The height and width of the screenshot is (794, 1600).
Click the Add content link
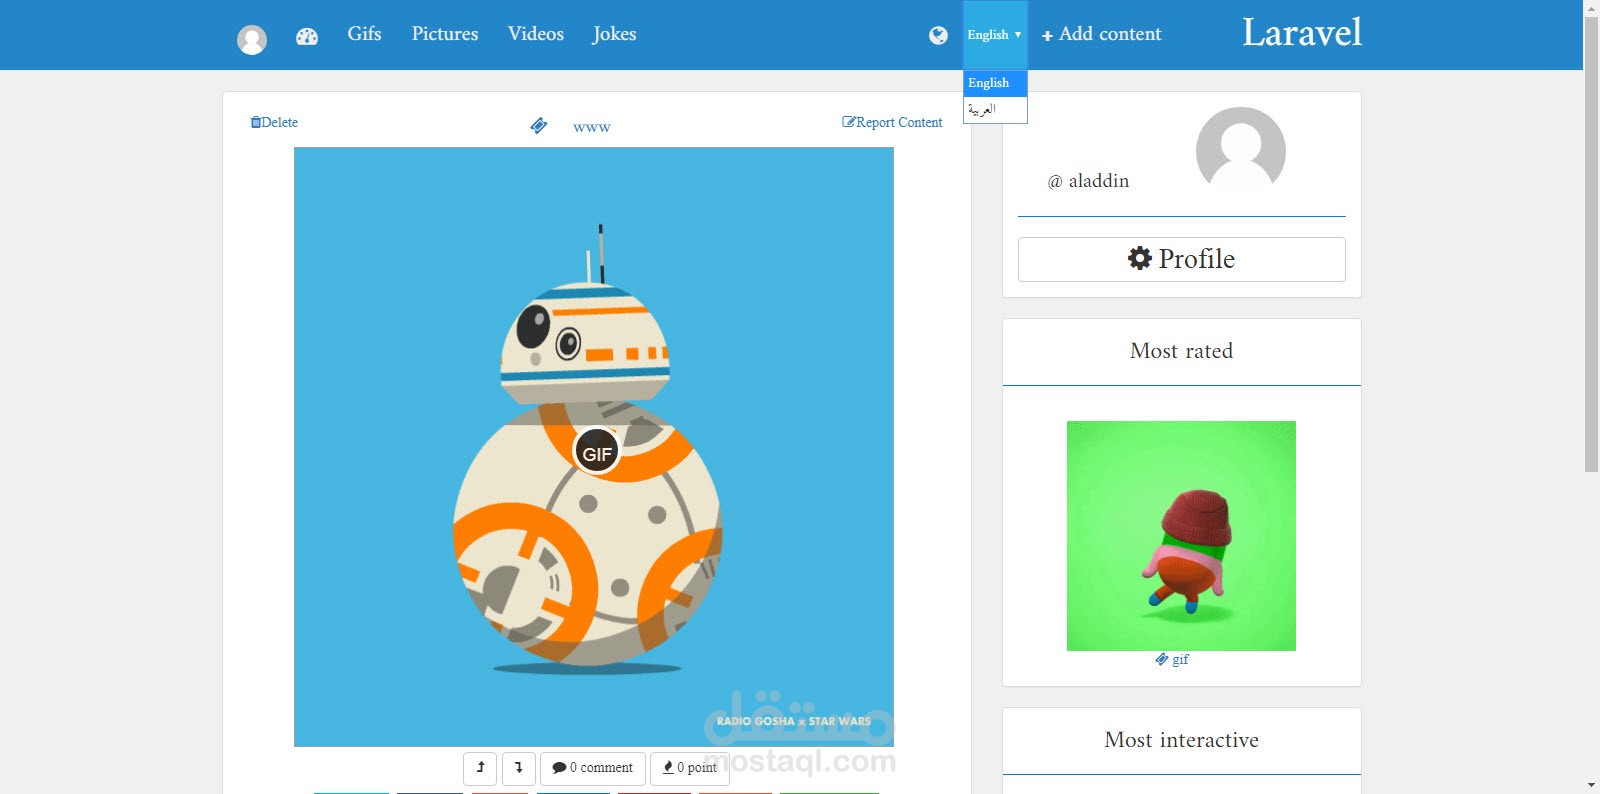1101,34
